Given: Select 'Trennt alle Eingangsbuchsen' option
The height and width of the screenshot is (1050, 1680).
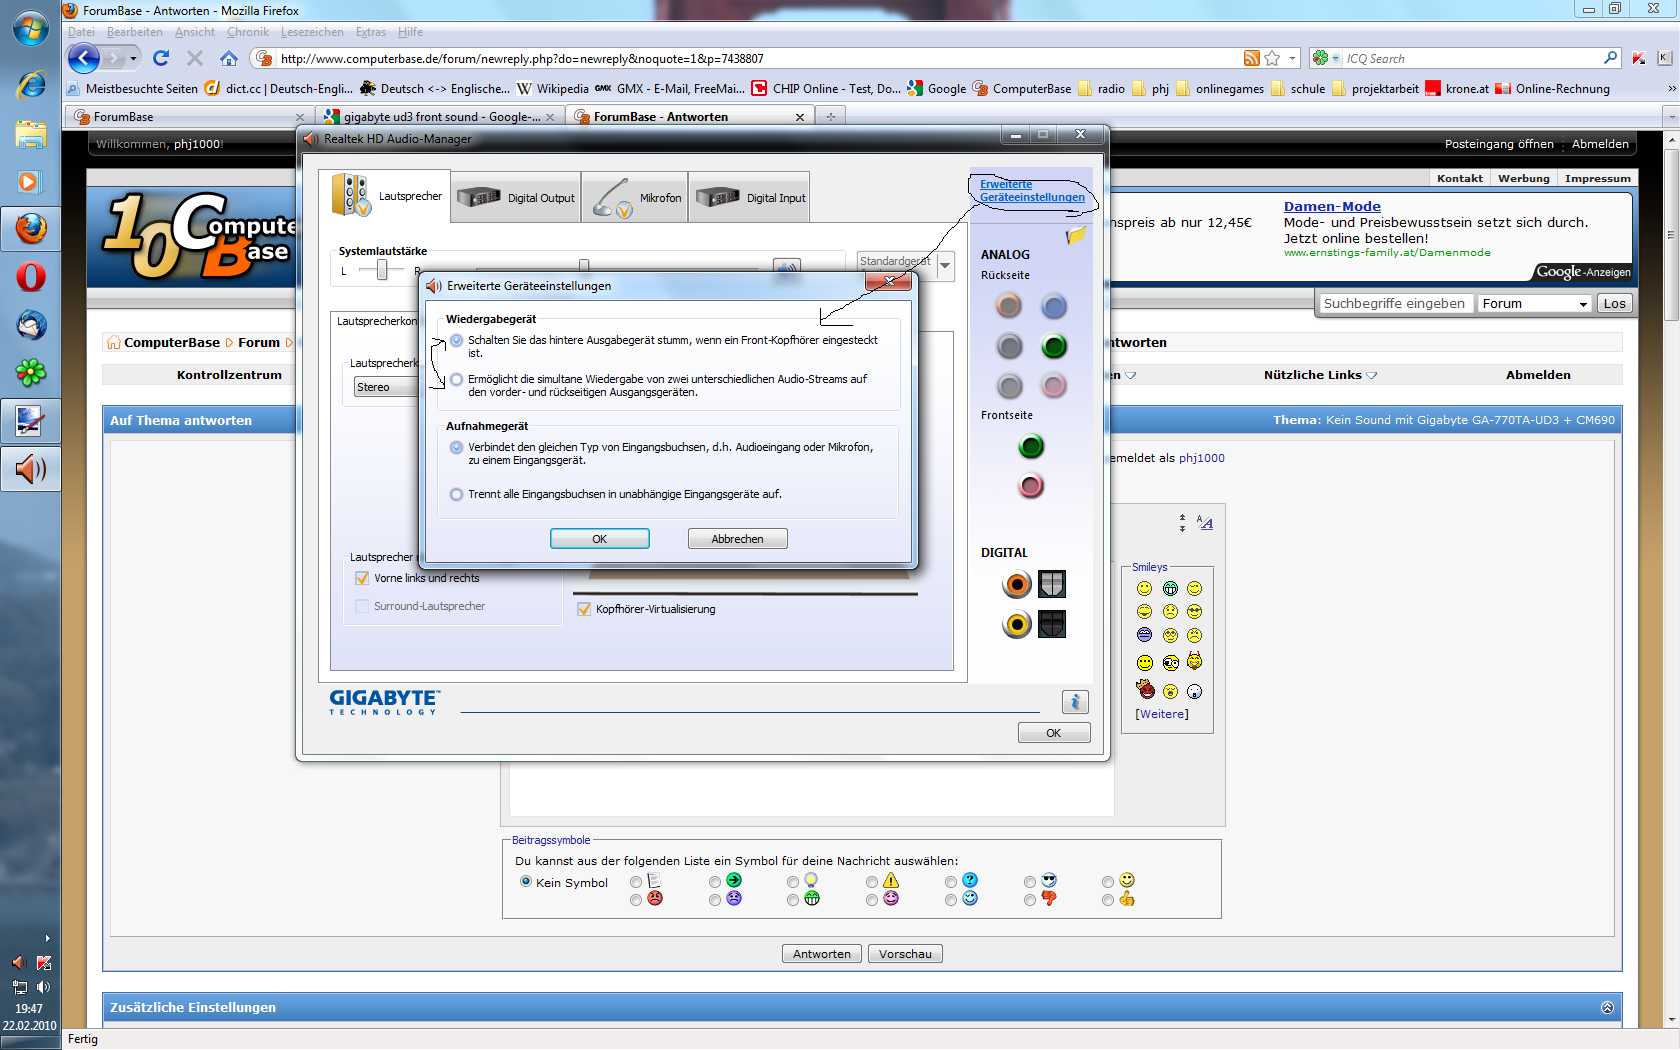Looking at the screenshot, I should [457, 495].
